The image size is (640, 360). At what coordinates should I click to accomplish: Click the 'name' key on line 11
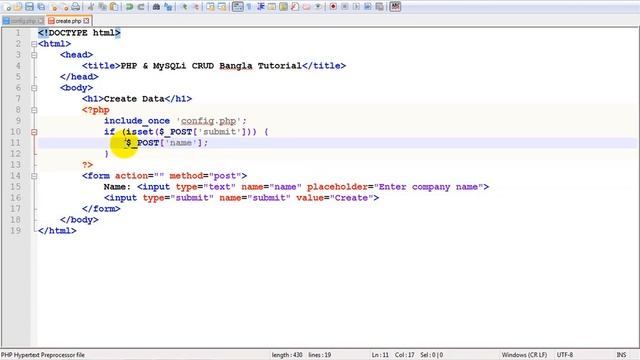click(x=181, y=143)
